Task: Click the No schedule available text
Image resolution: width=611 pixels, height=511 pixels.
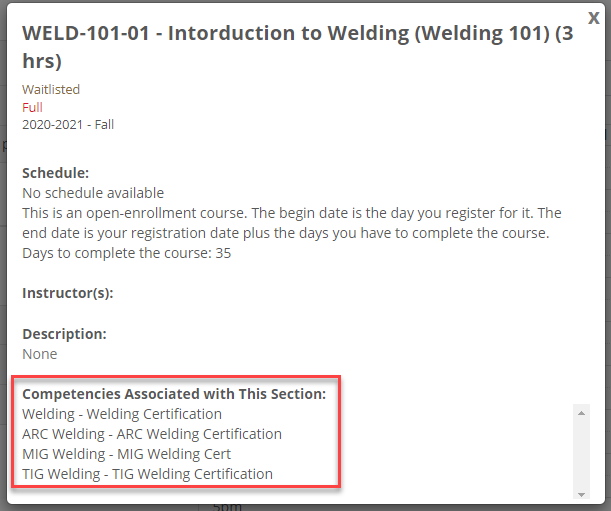Action: click(93, 192)
